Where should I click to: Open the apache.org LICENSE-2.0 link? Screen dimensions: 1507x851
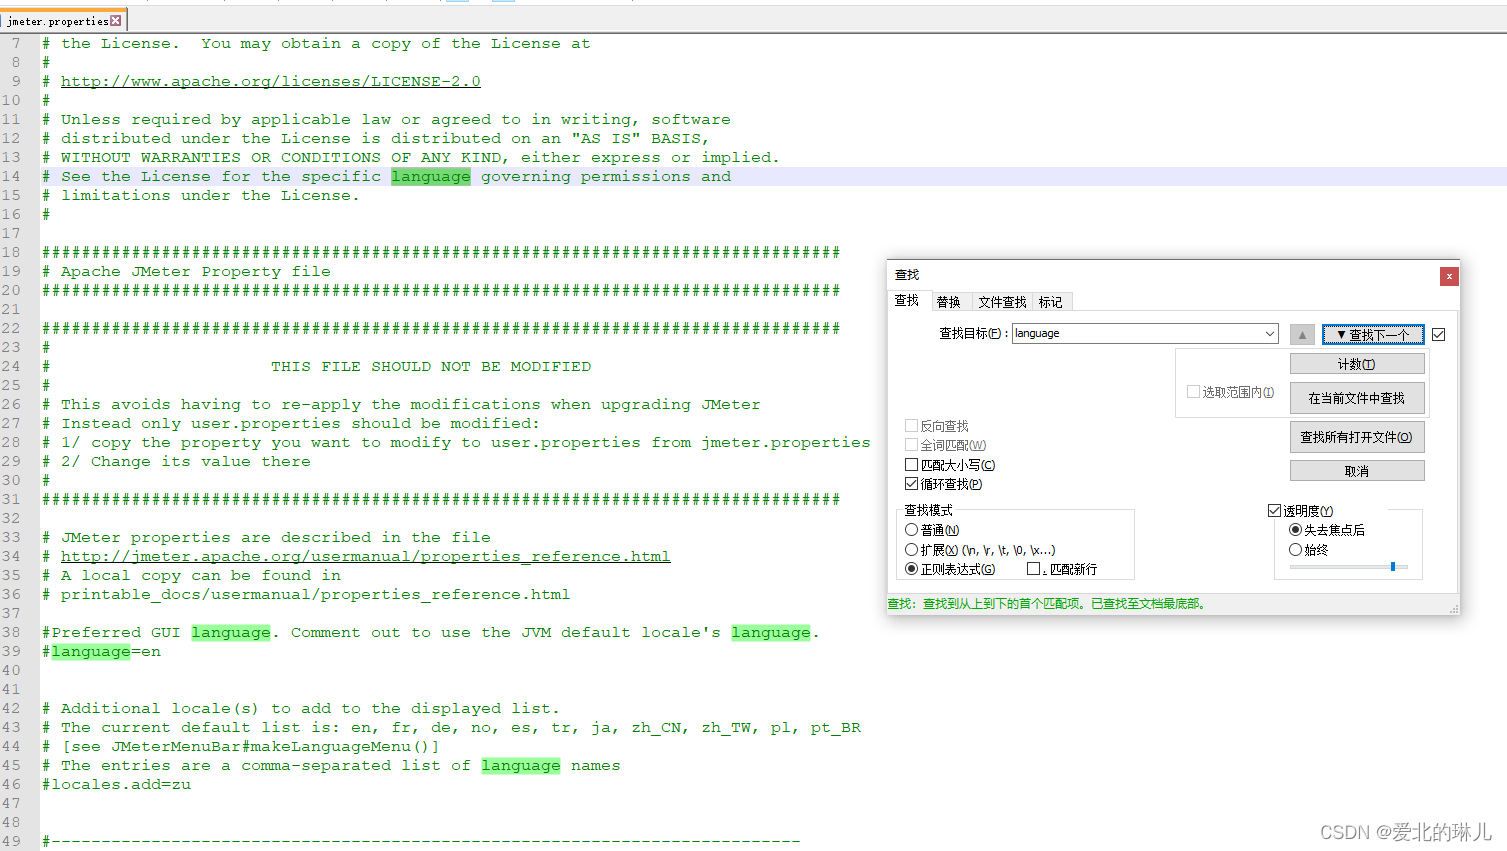coord(270,82)
